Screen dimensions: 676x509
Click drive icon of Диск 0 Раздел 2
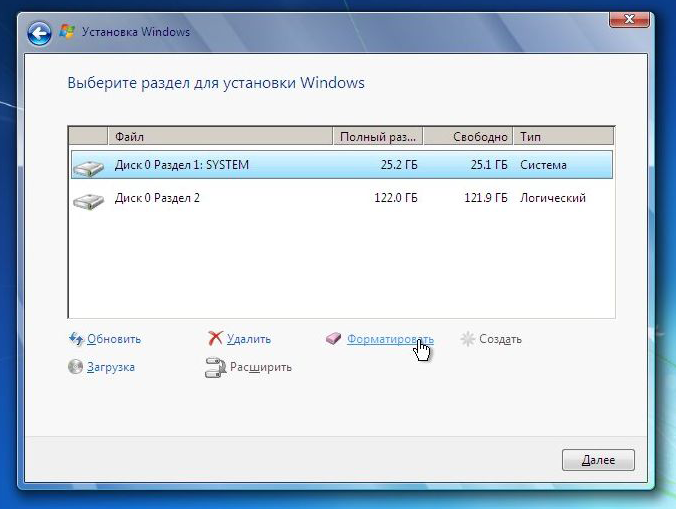click(88, 201)
